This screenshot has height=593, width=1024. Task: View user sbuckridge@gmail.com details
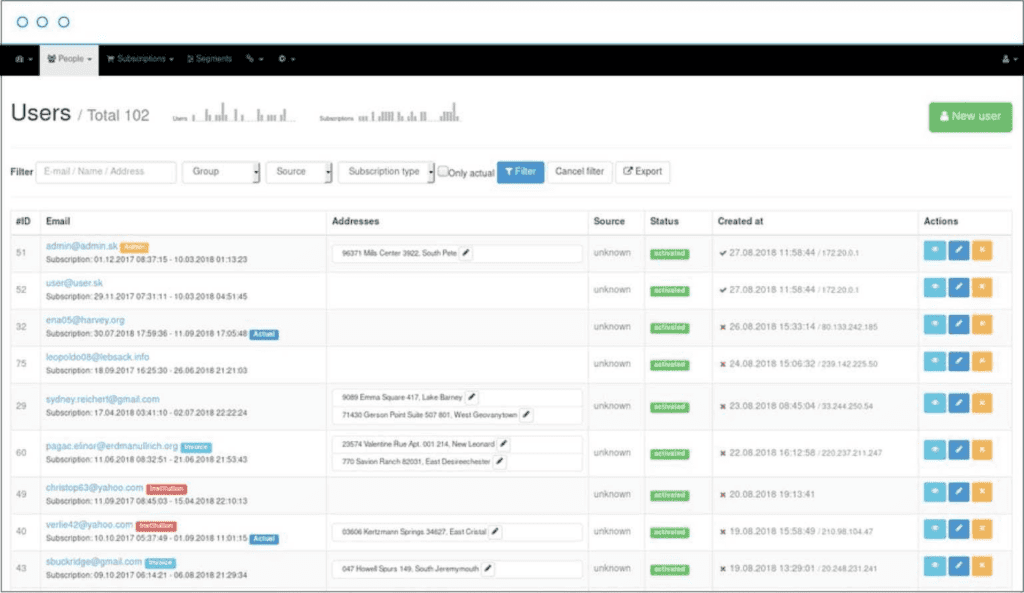935,566
